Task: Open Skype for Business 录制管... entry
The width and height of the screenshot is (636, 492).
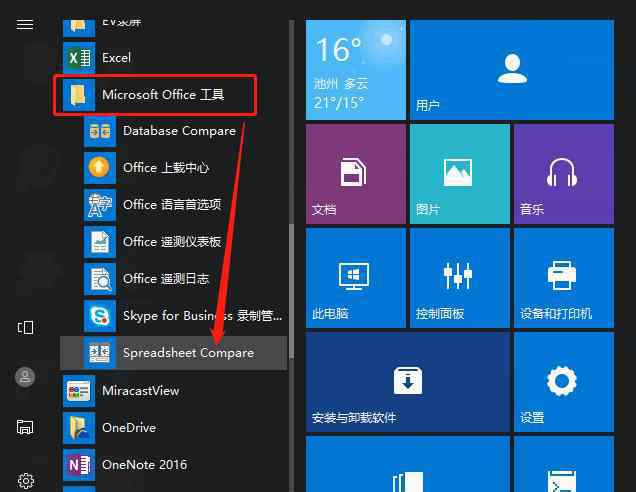Action: coord(202,316)
